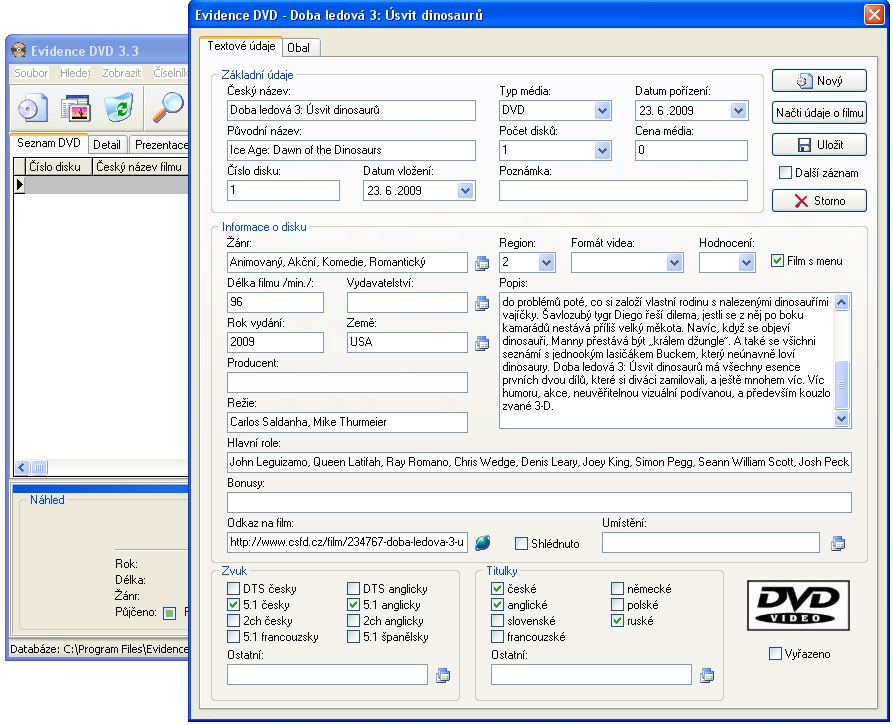Click the cover picture icon in main toolbar
This screenshot has width=893, height=725.
[76, 108]
